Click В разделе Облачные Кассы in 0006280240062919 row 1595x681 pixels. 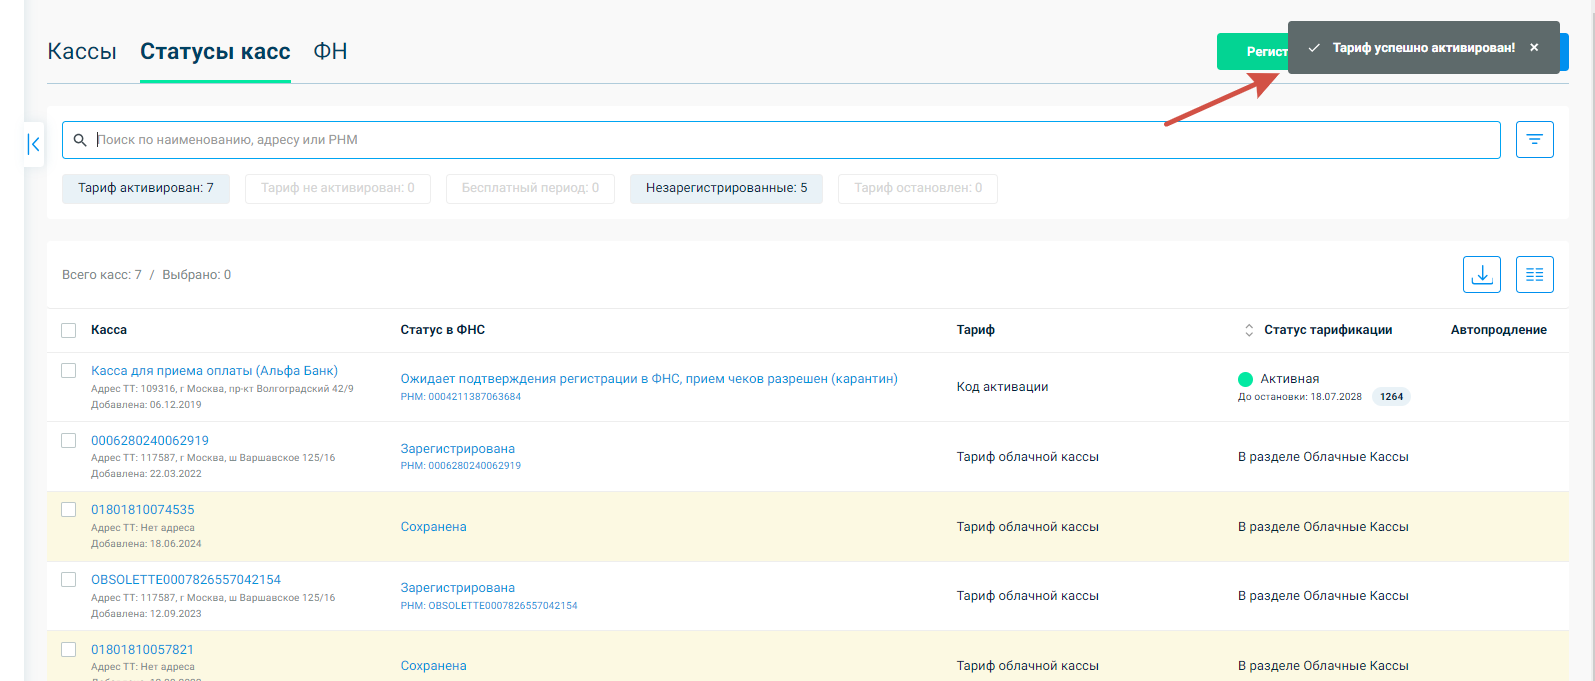pyautogui.click(x=1323, y=457)
